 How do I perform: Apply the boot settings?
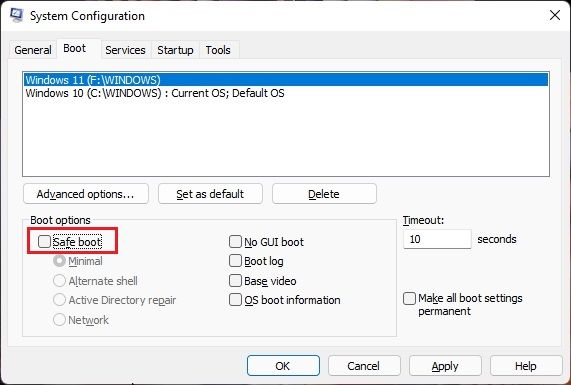[x=445, y=366]
